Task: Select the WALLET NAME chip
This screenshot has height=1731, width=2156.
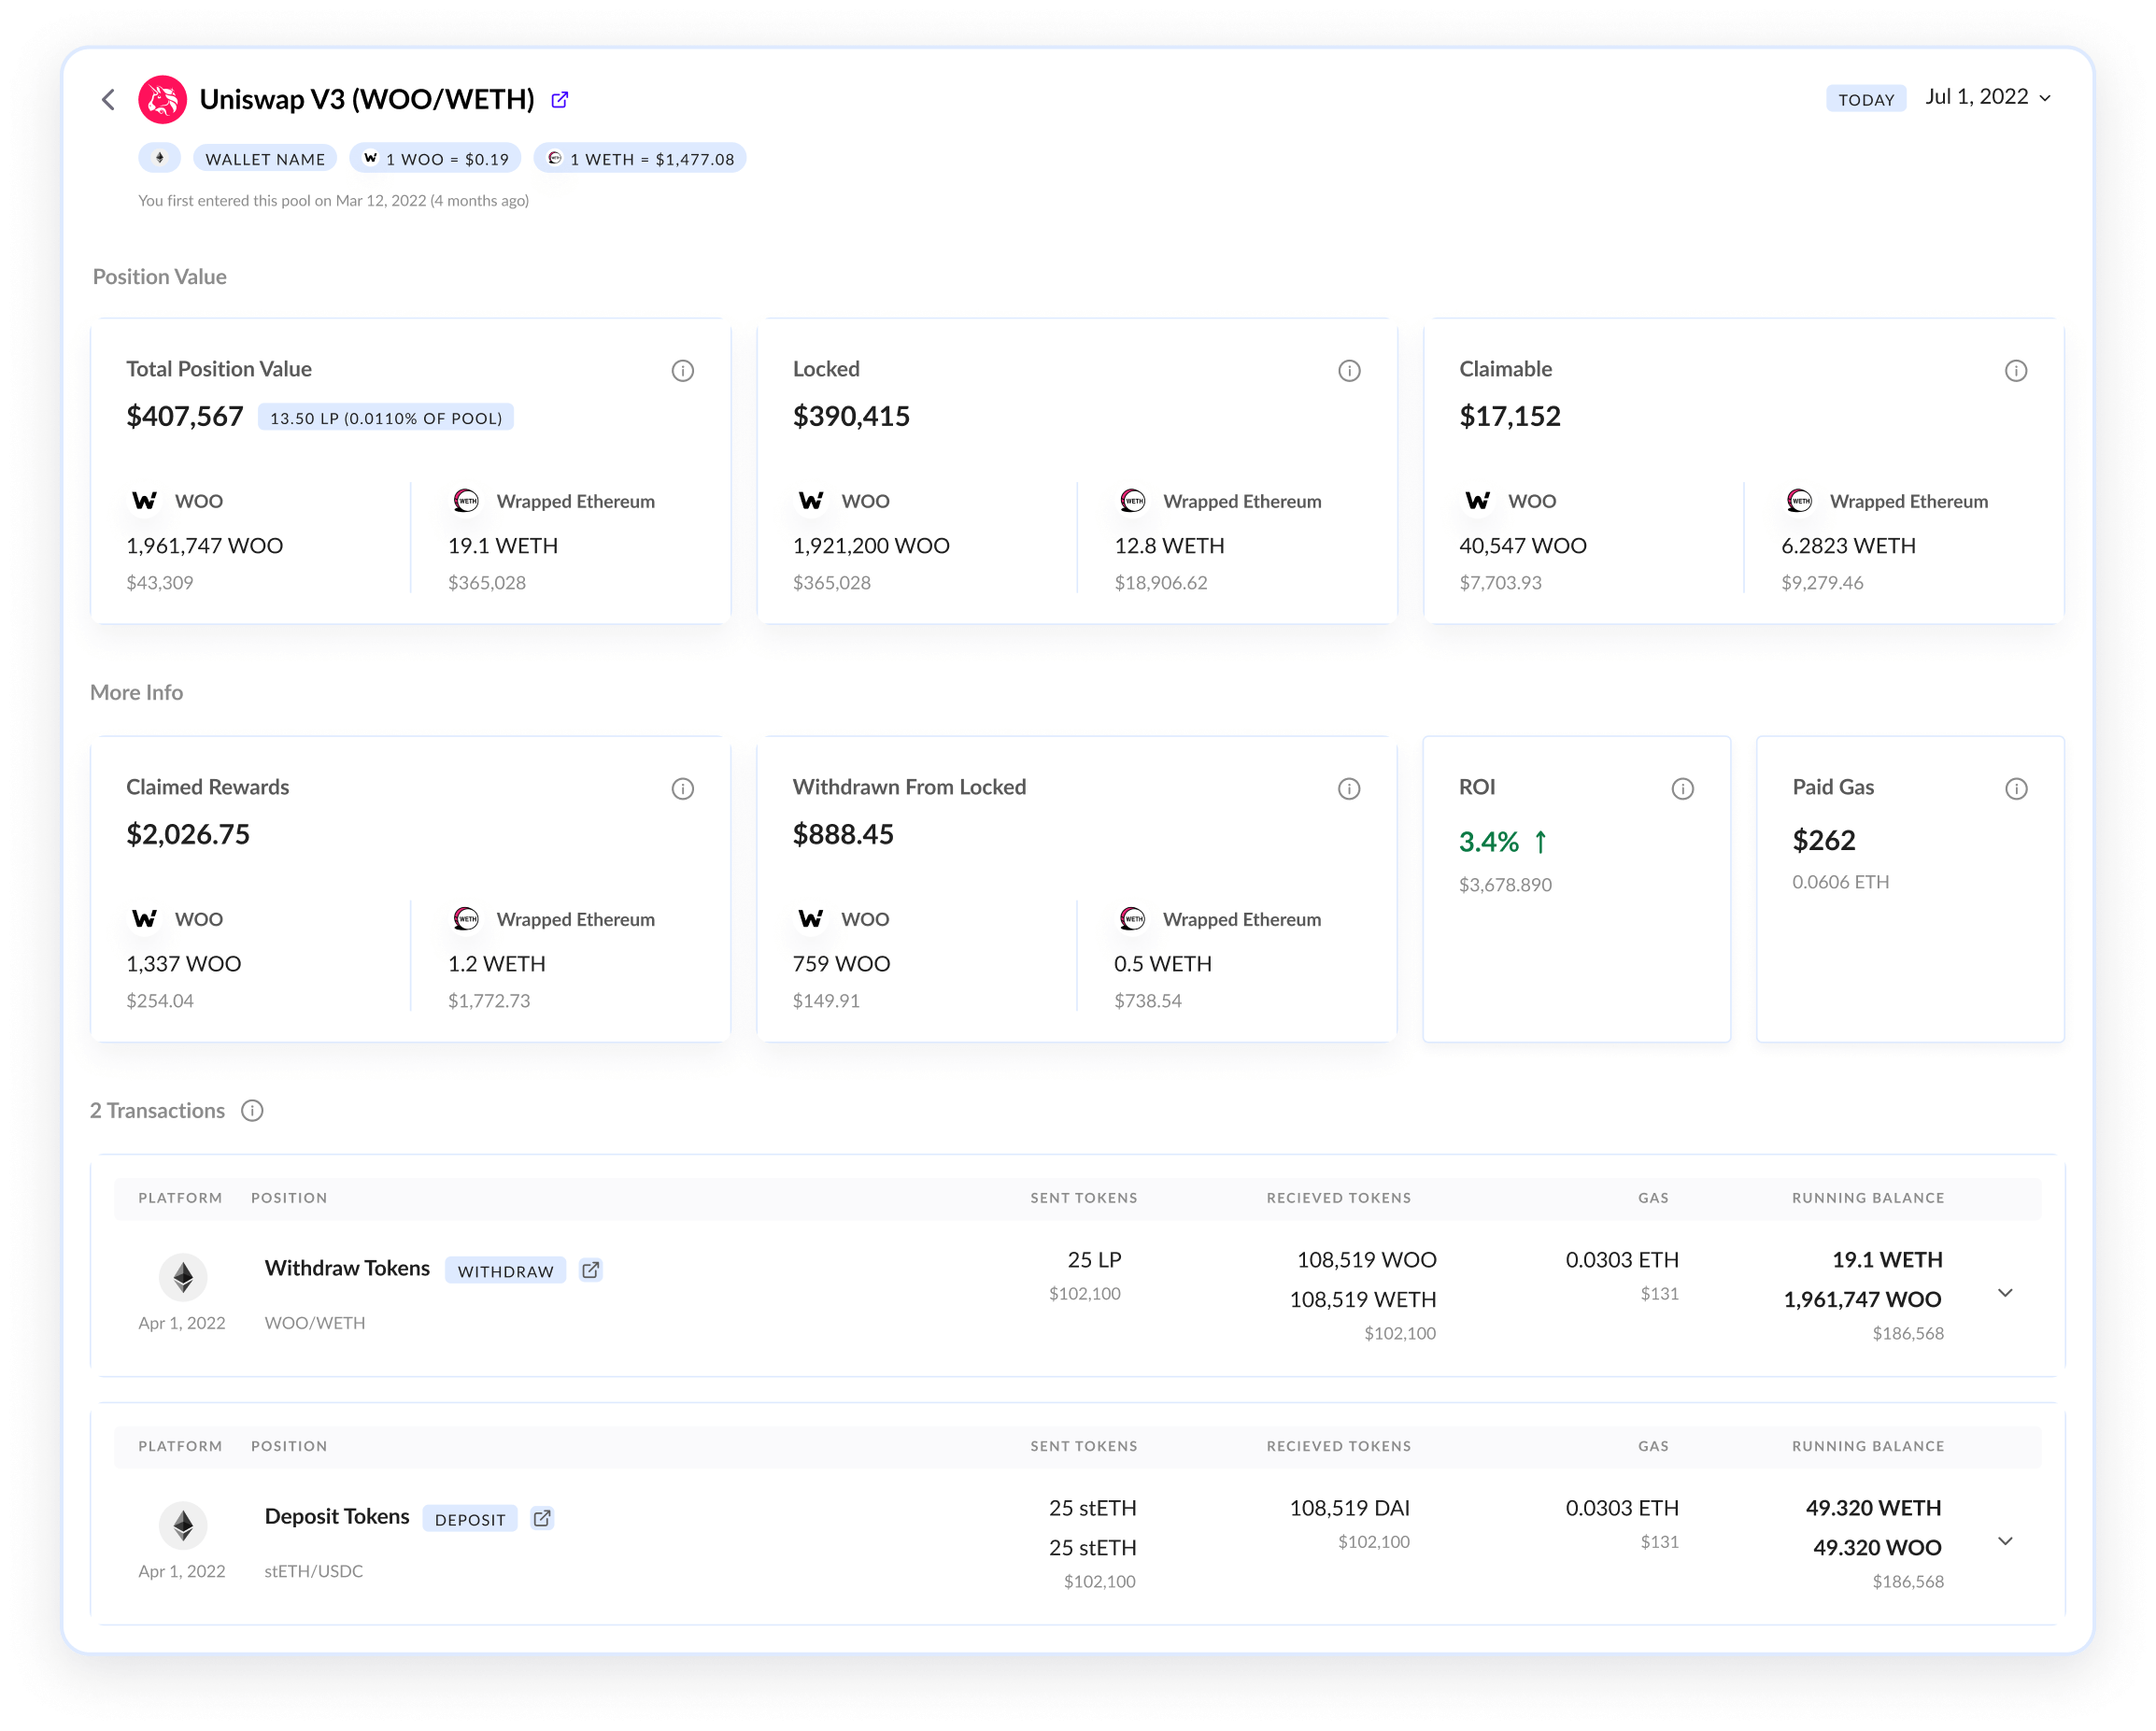Action: 265,159
